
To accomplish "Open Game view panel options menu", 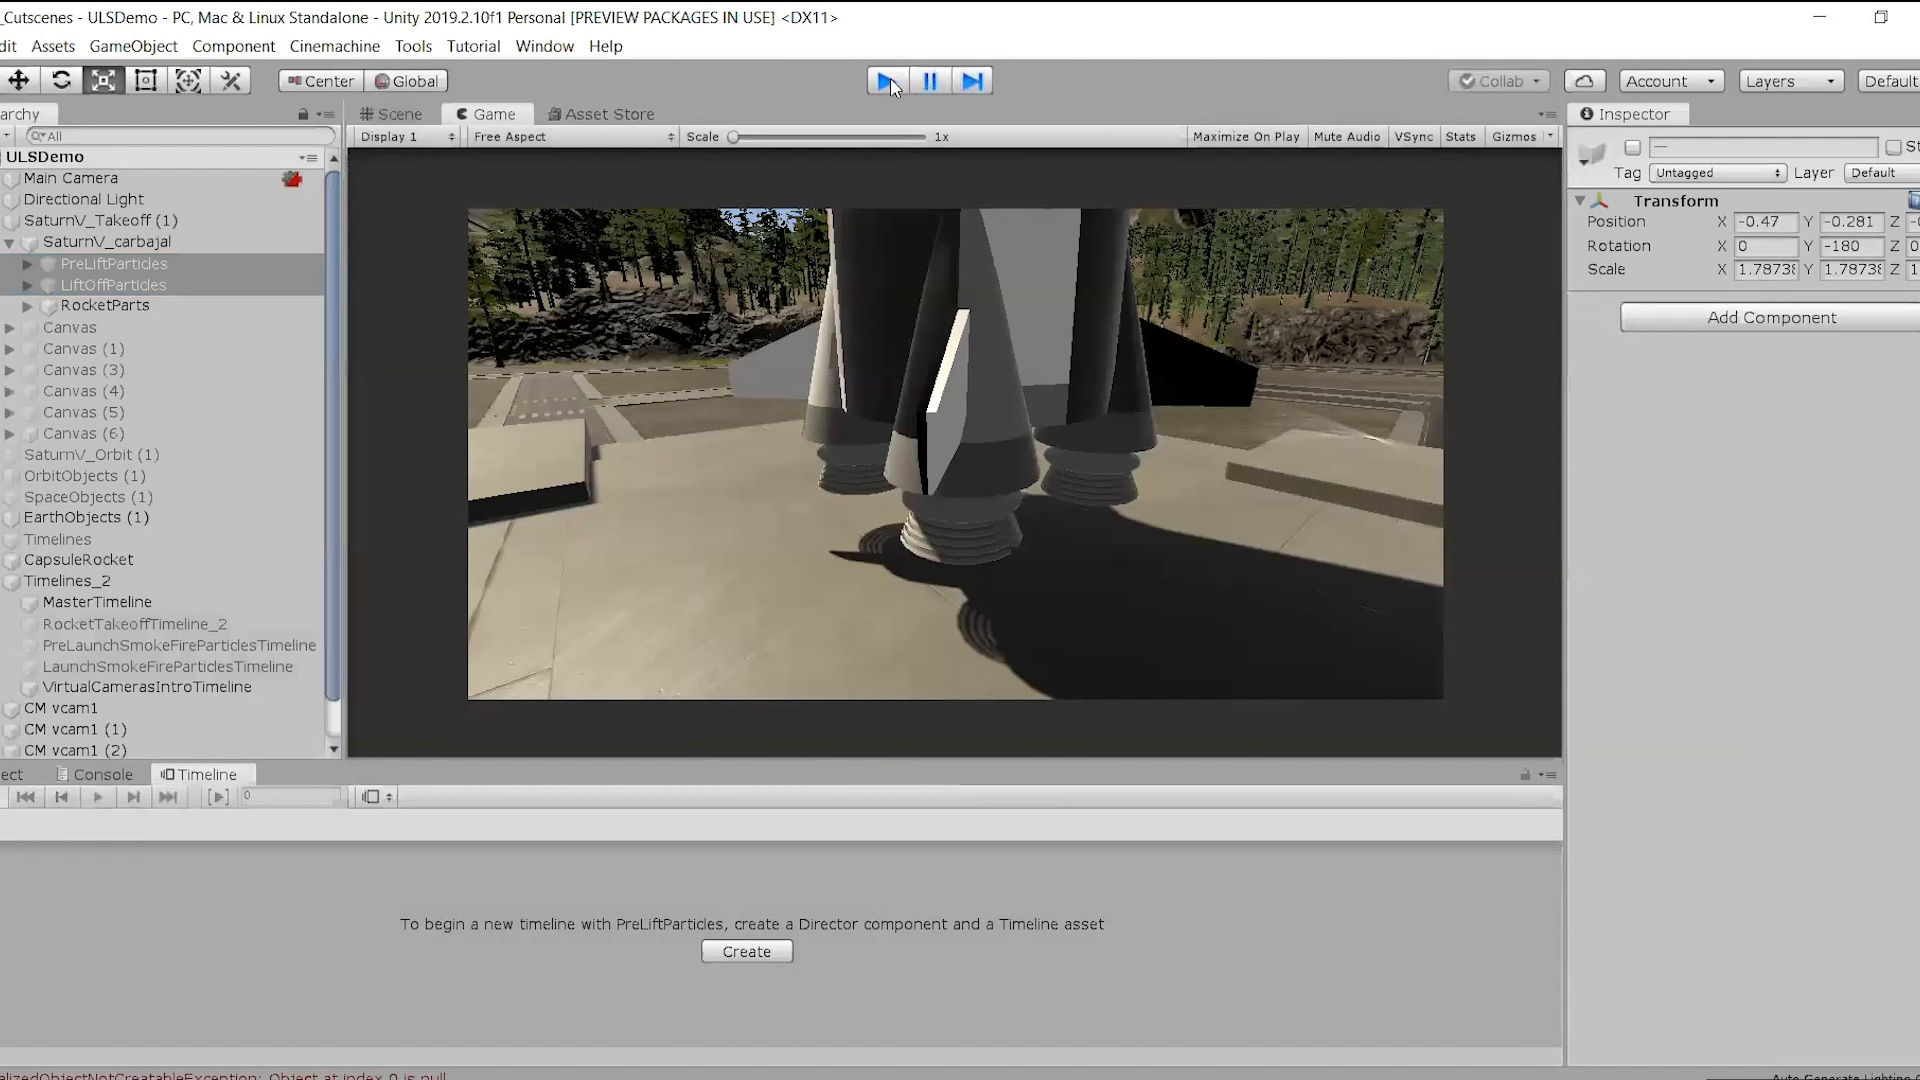I will (1548, 115).
